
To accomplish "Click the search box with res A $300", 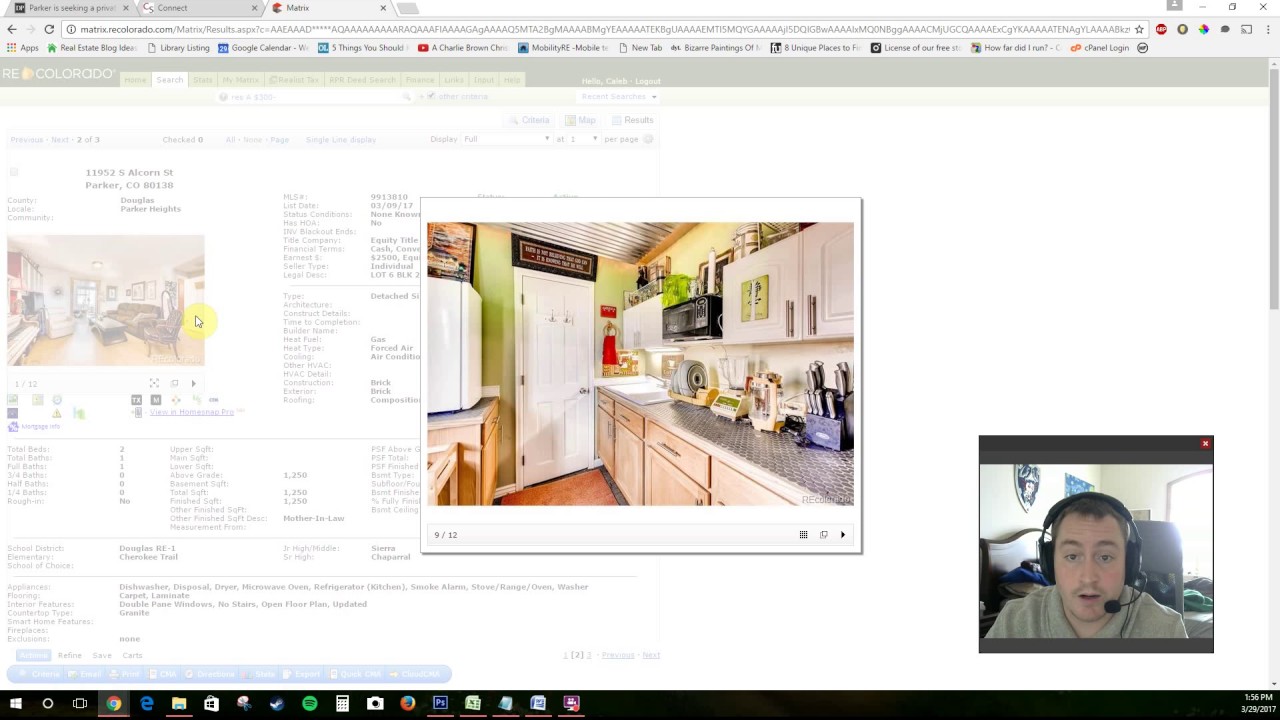I will click(313, 97).
